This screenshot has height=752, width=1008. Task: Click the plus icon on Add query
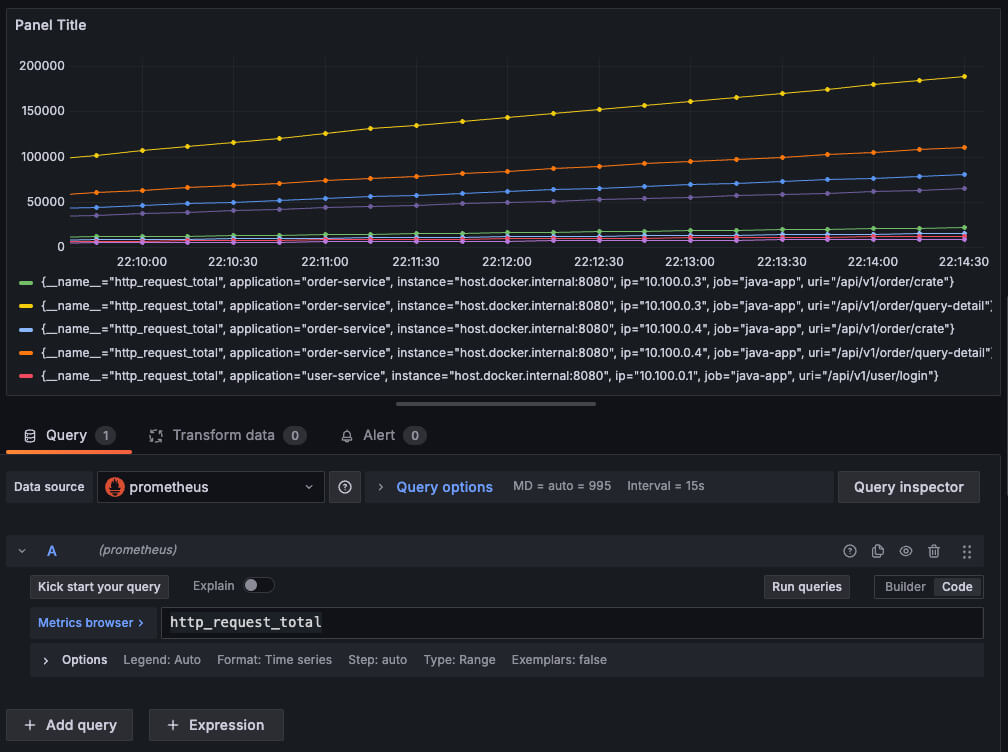pyautogui.click(x=30, y=725)
